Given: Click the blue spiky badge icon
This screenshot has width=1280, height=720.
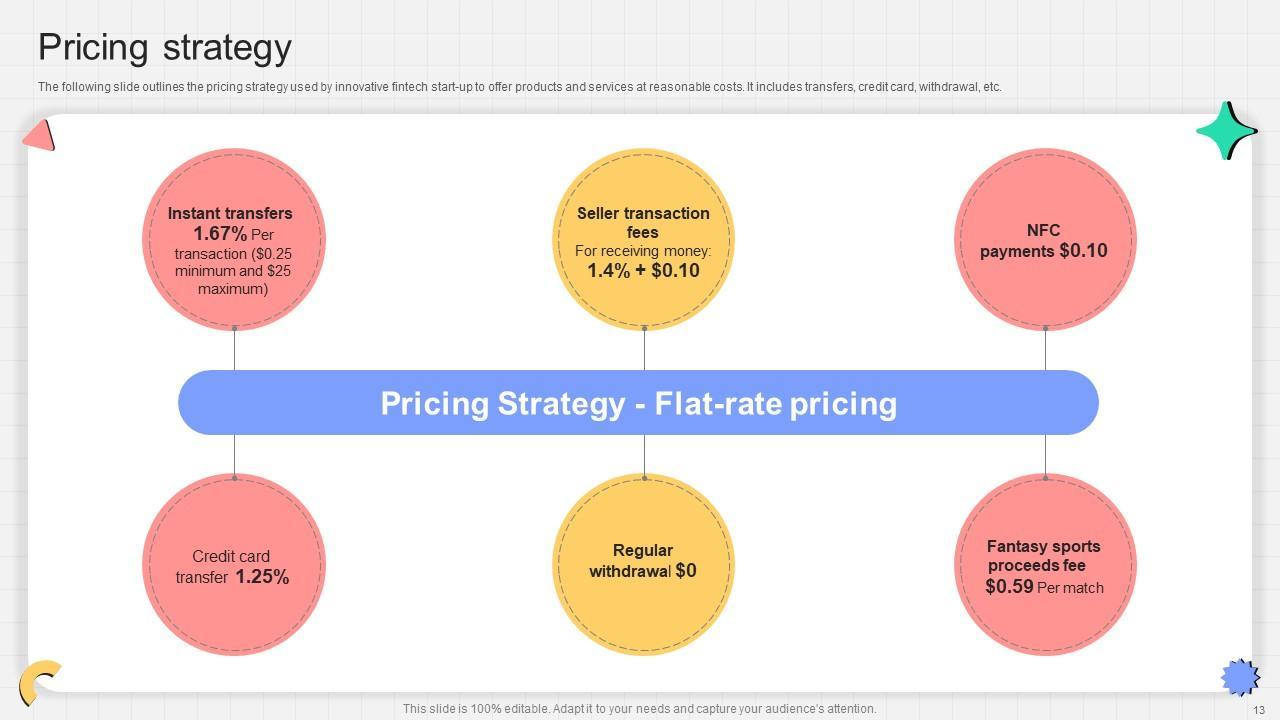Looking at the screenshot, I should pos(1240,677).
